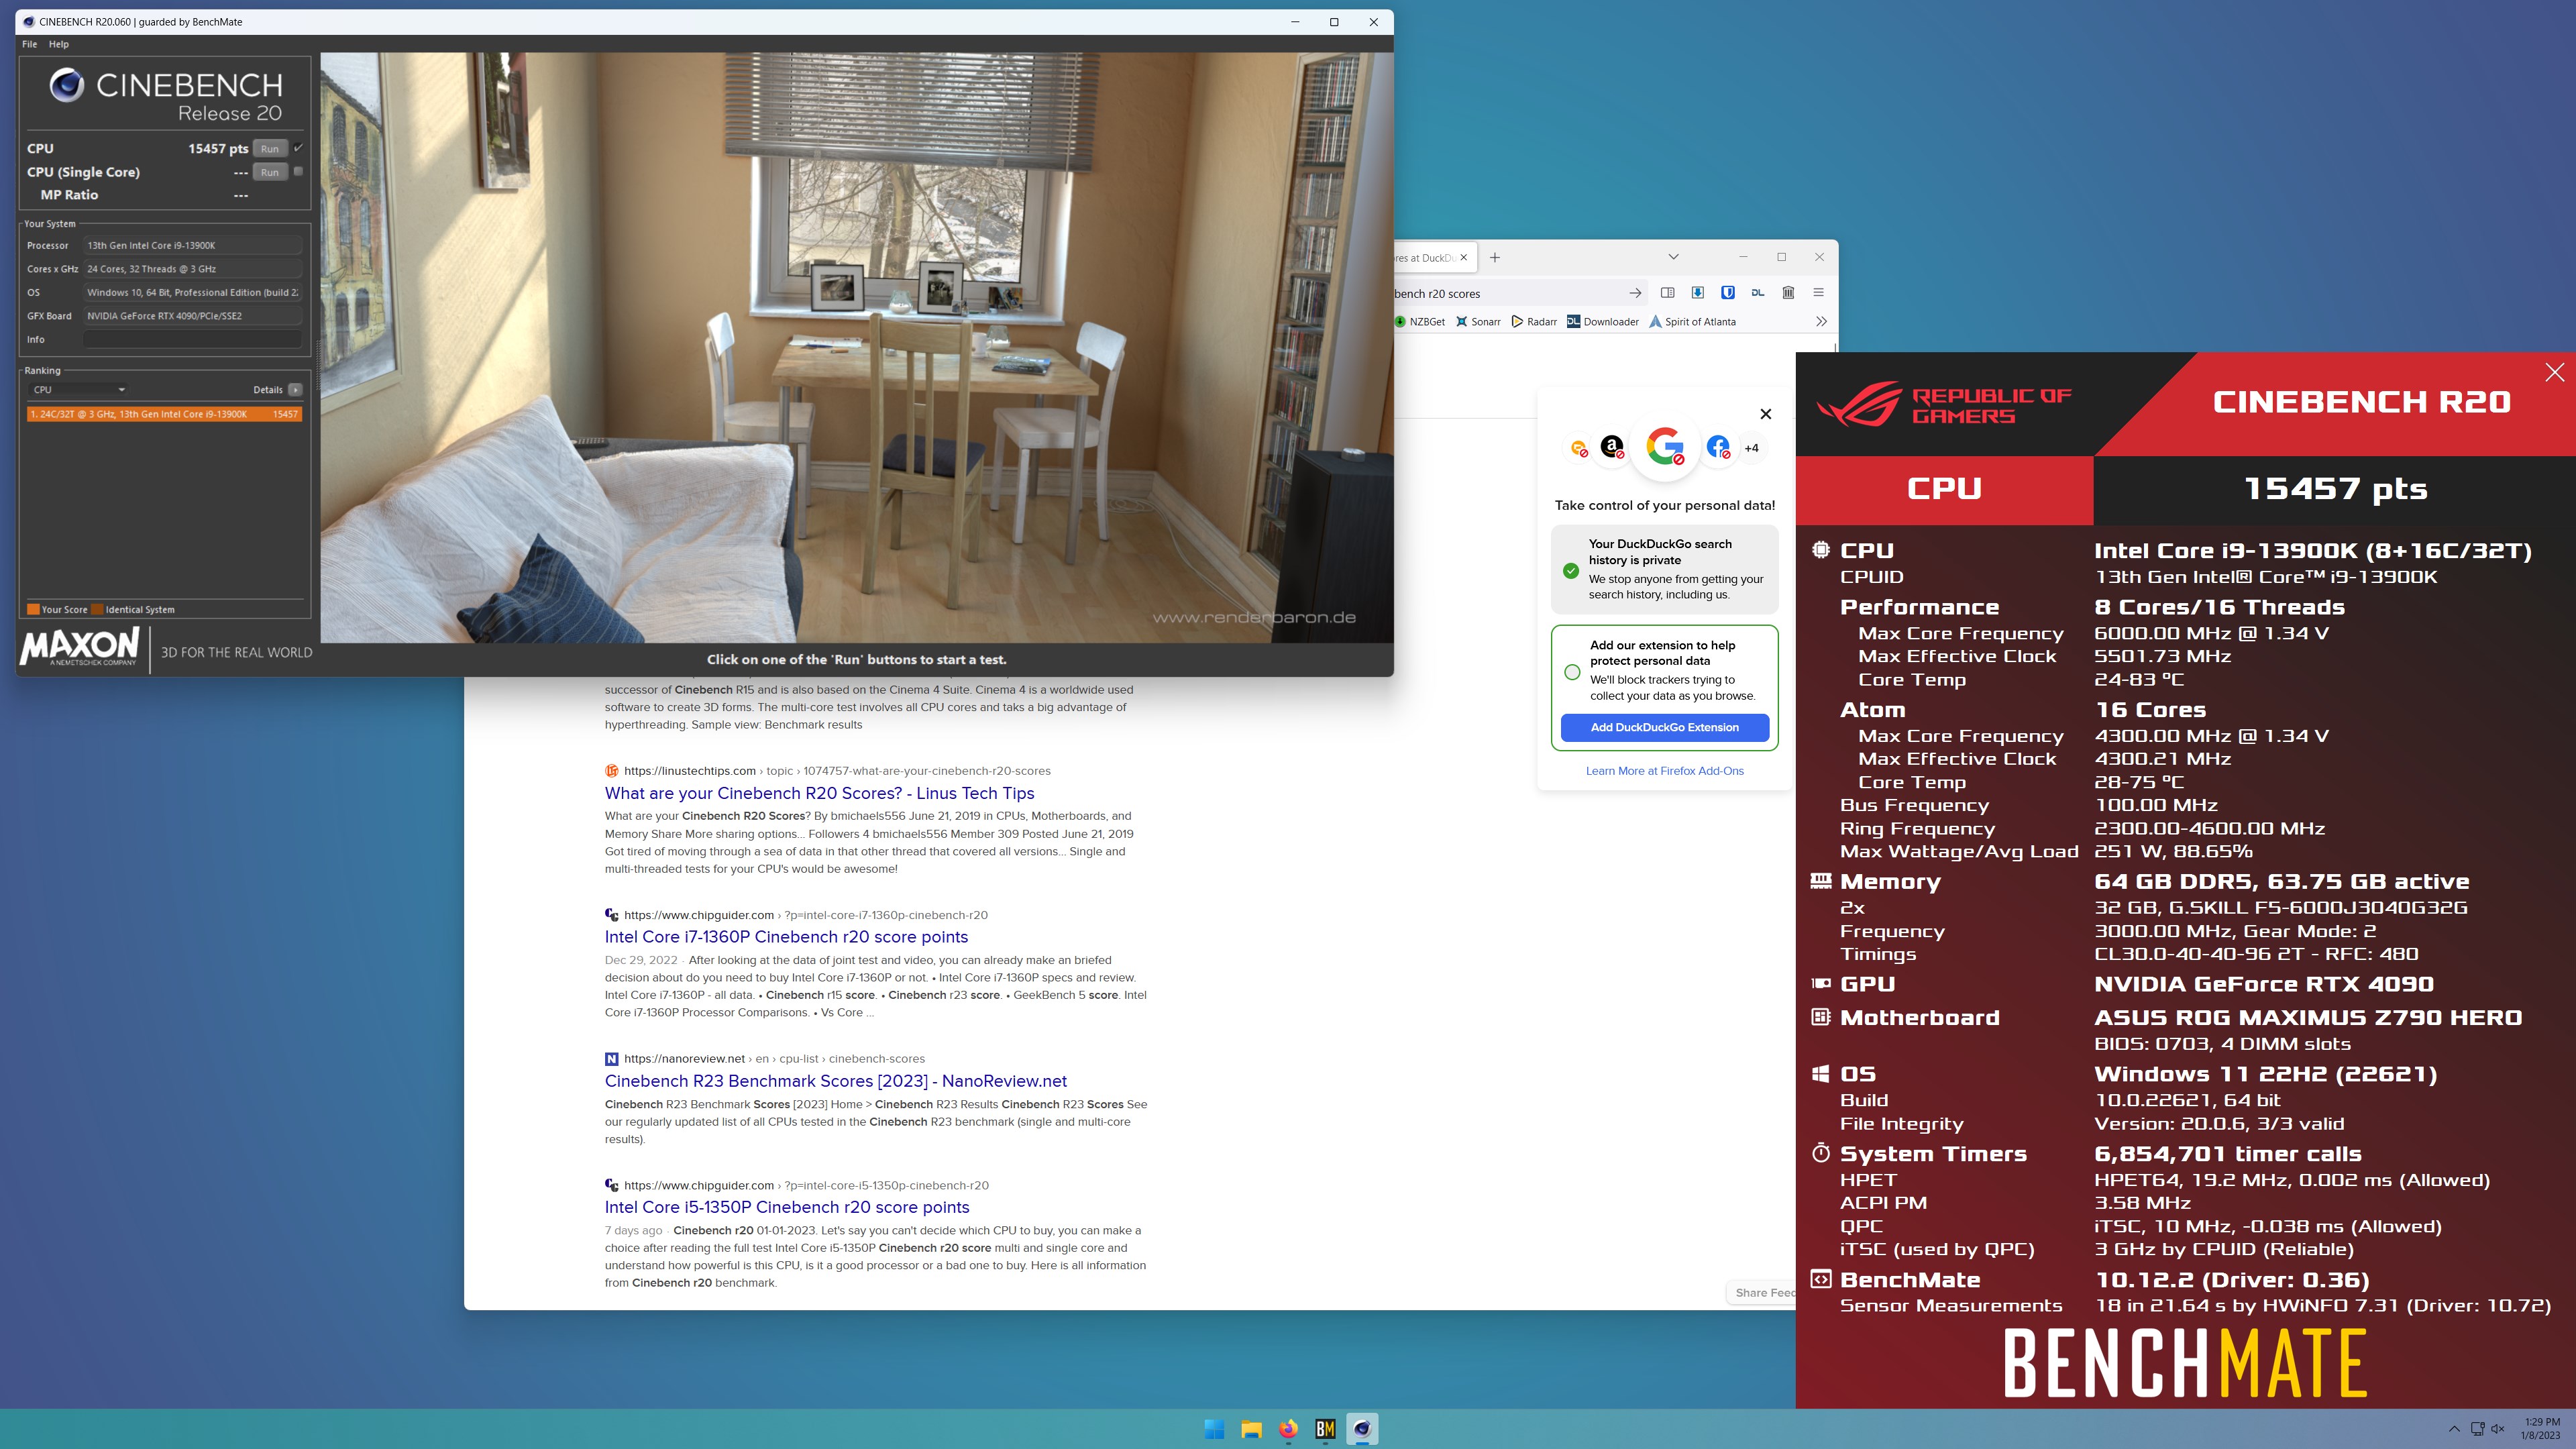Open the Linus Tech Tips Cinebench R20 result
Image resolution: width=2576 pixels, height=1449 pixels.
pyautogui.click(x=819, y=793)
